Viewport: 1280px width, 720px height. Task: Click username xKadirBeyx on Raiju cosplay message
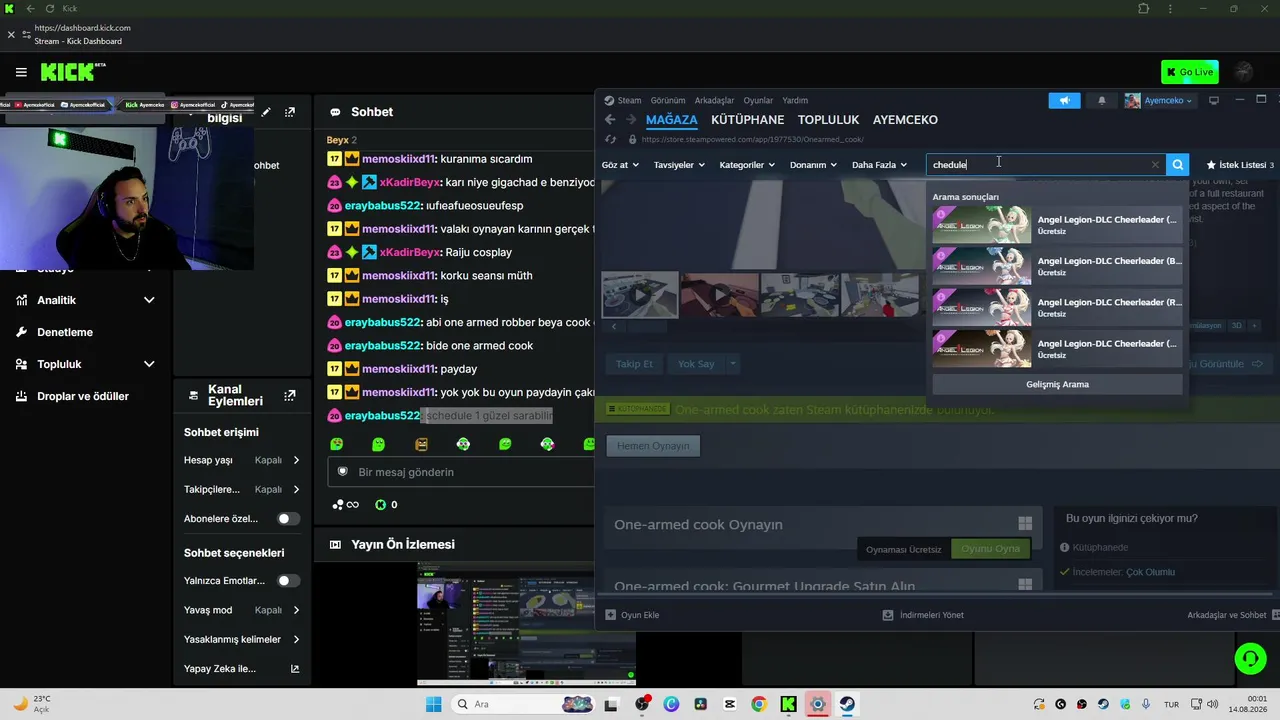410,252
